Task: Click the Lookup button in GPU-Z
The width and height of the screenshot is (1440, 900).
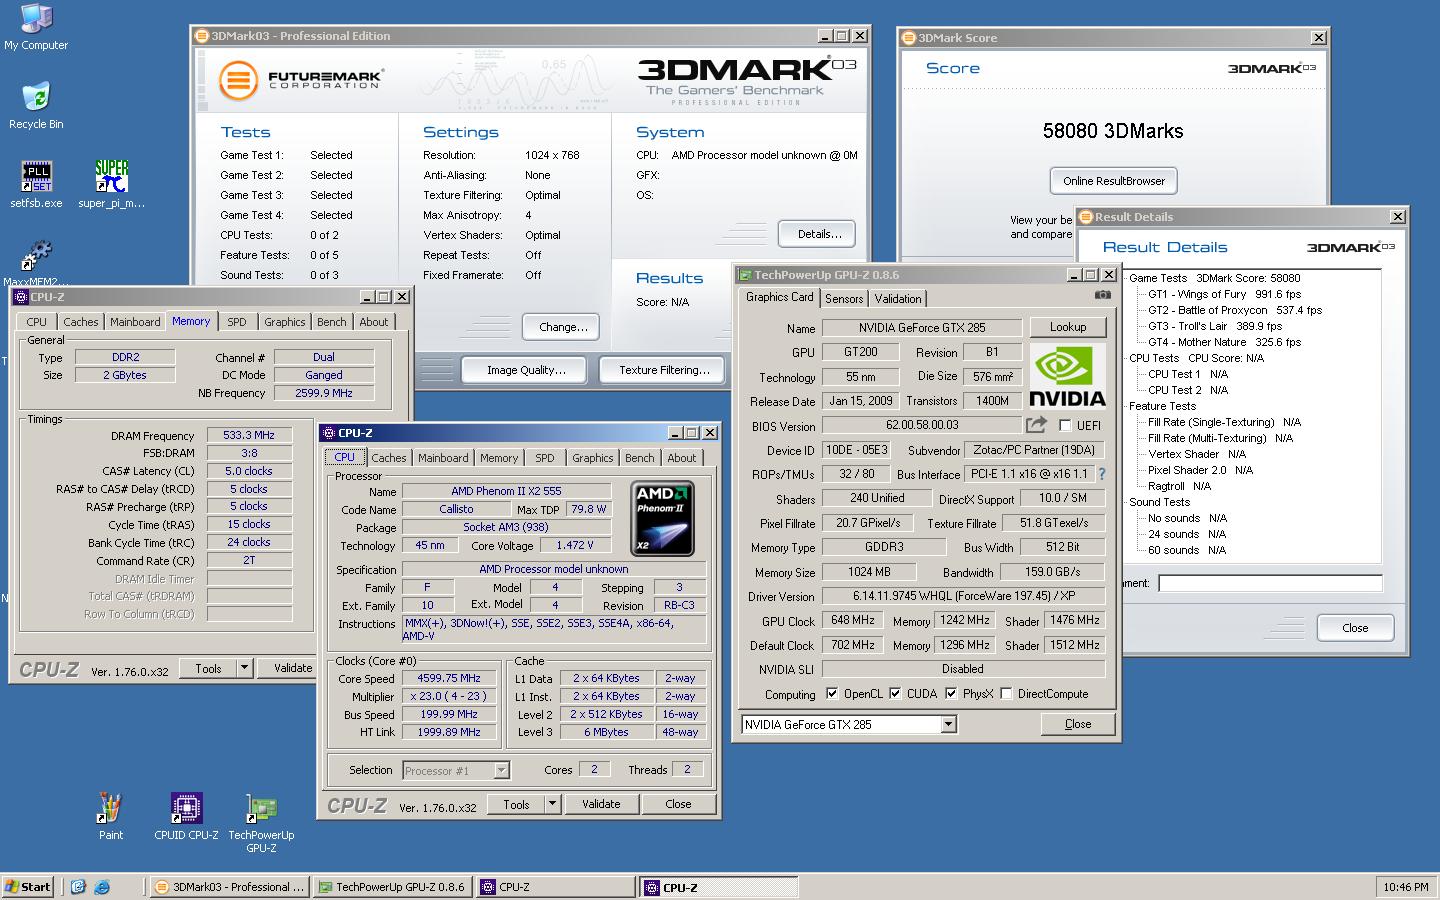Action: [x=1067, y=328]
